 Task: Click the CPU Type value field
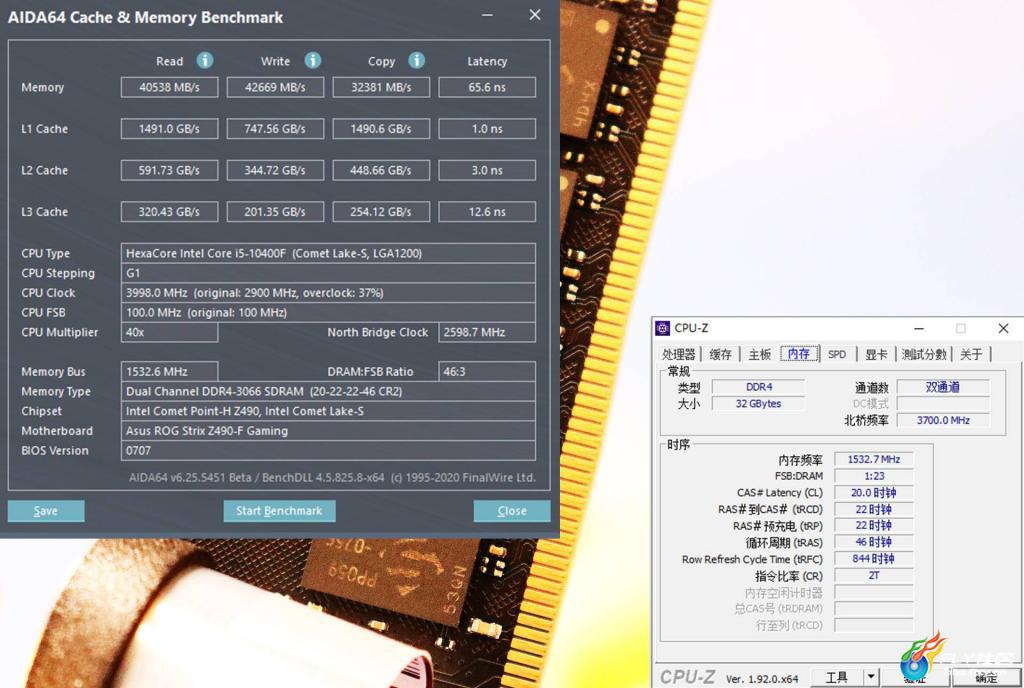328,253
